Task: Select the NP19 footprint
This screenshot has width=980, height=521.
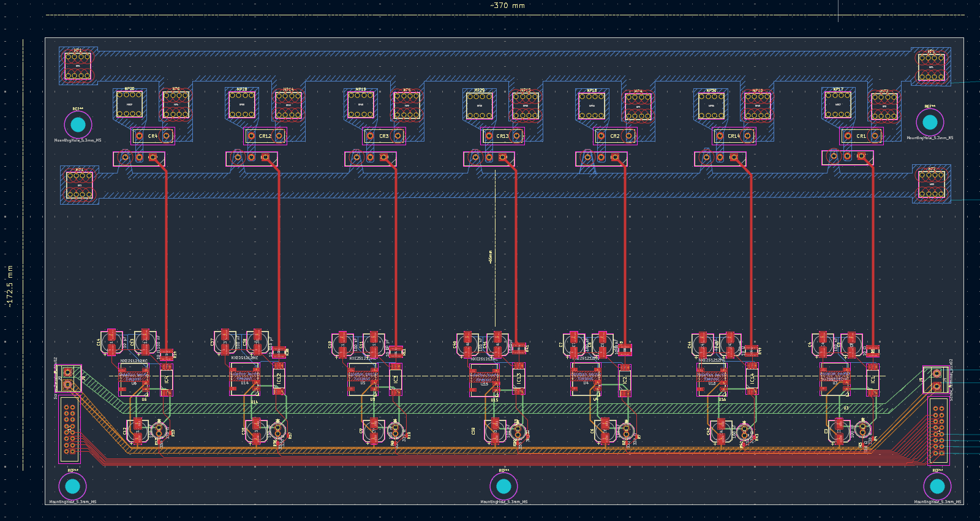Action: pyautogui.click(x=361, y=104)
